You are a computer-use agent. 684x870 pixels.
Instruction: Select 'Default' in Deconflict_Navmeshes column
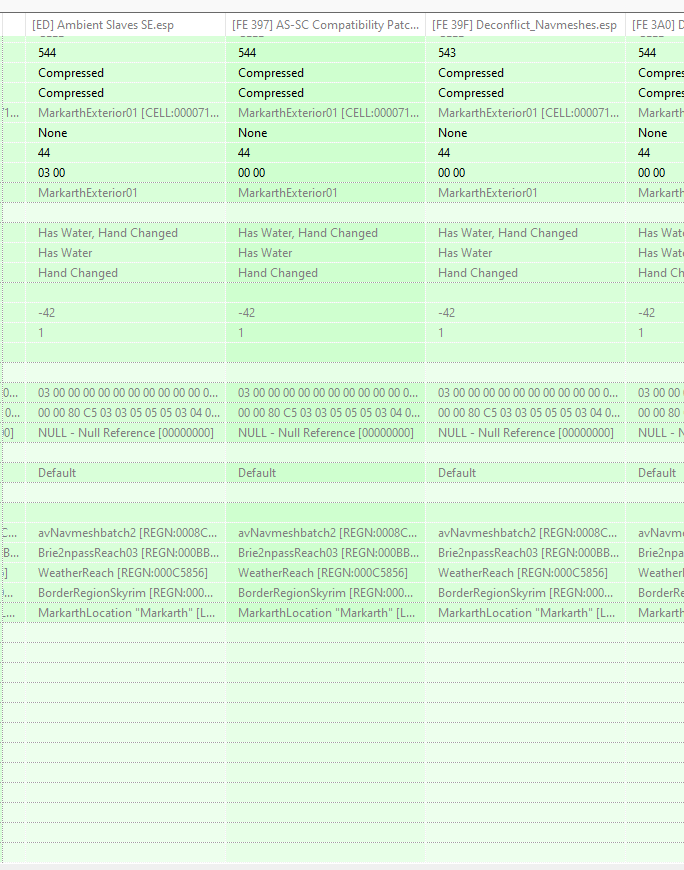[457, 473]
